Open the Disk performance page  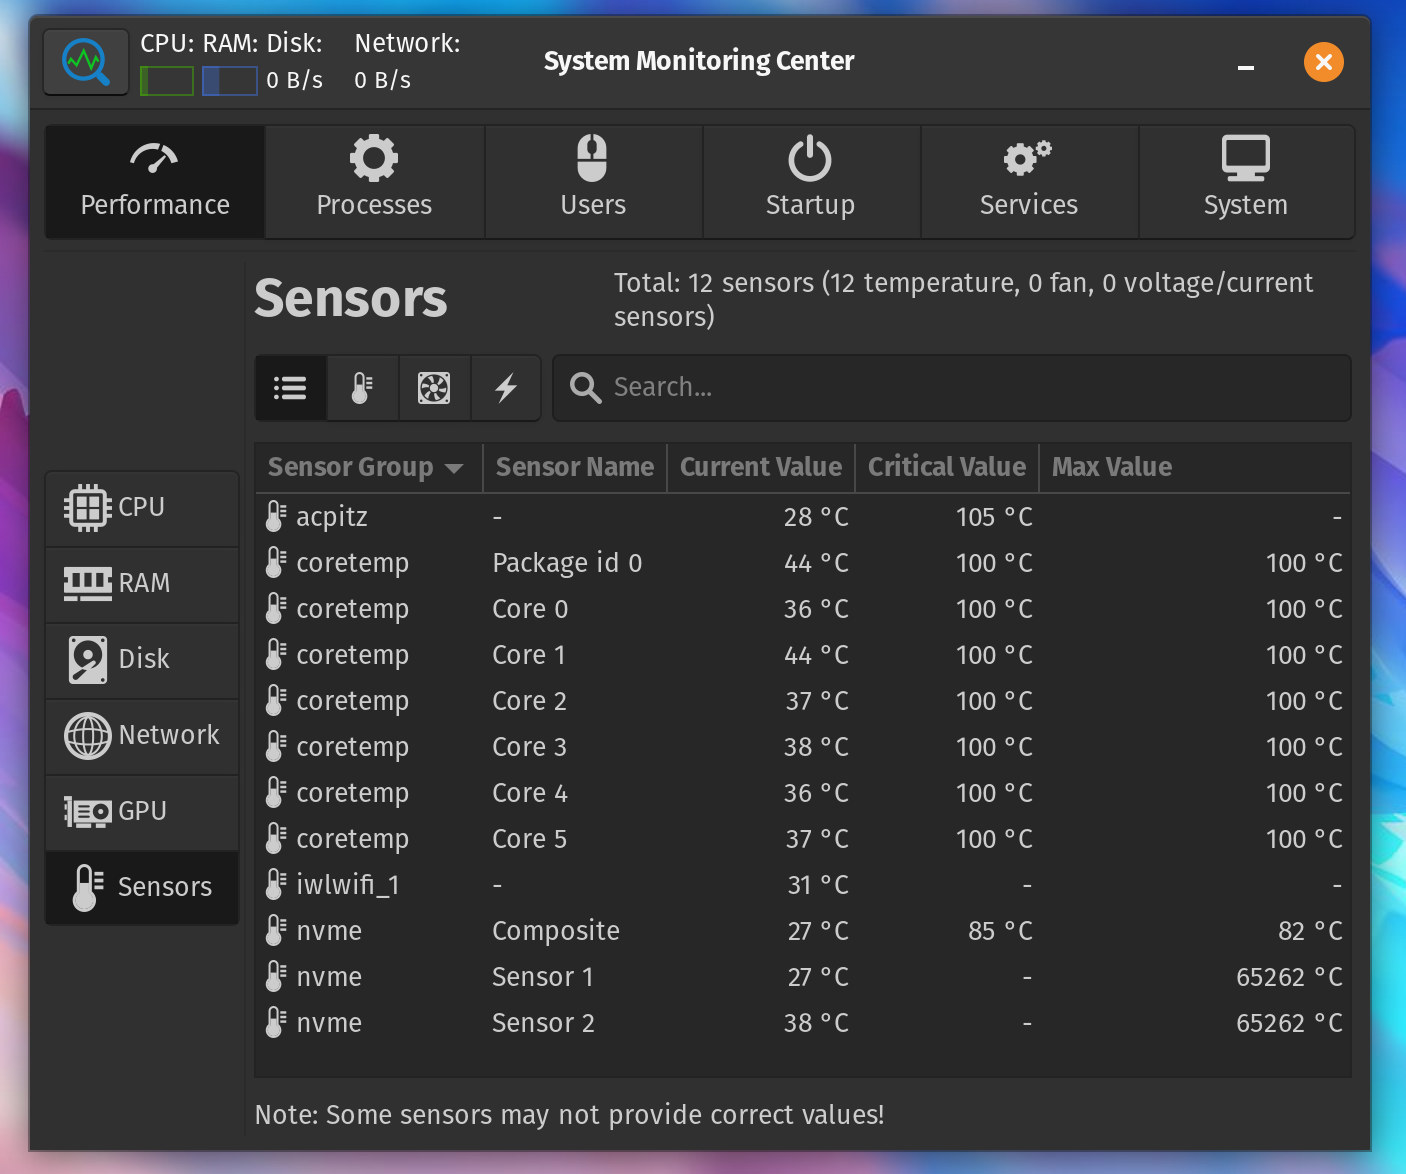coord(141,660)
